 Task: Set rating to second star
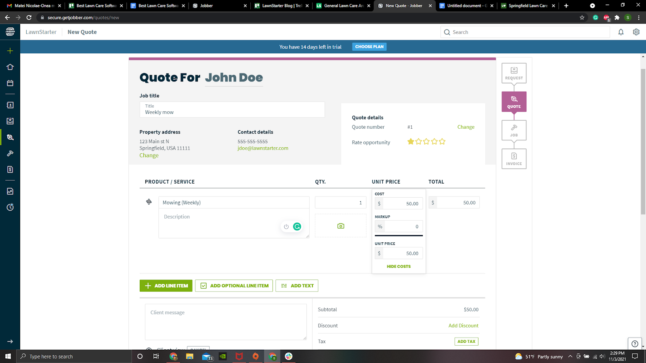[x=419, y=142]
